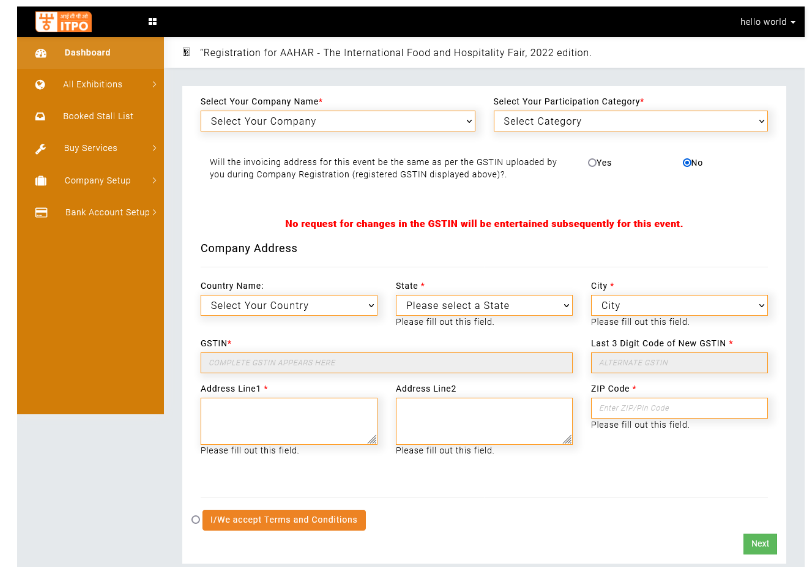Click the icon before the registration title
809x567 pixels.
[x=187, y=52]
